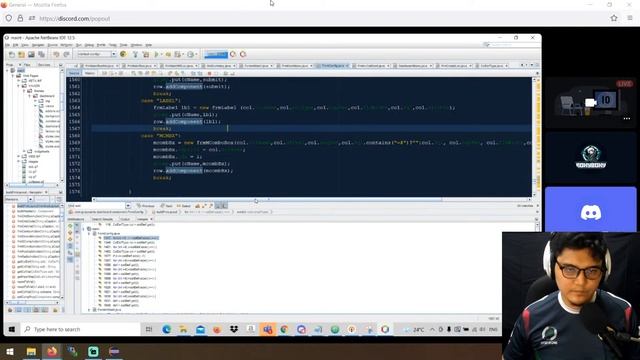Click the globe browser icon in NetBeans toolbar
This screenshot has height=360, width=640.
(123, 54)
